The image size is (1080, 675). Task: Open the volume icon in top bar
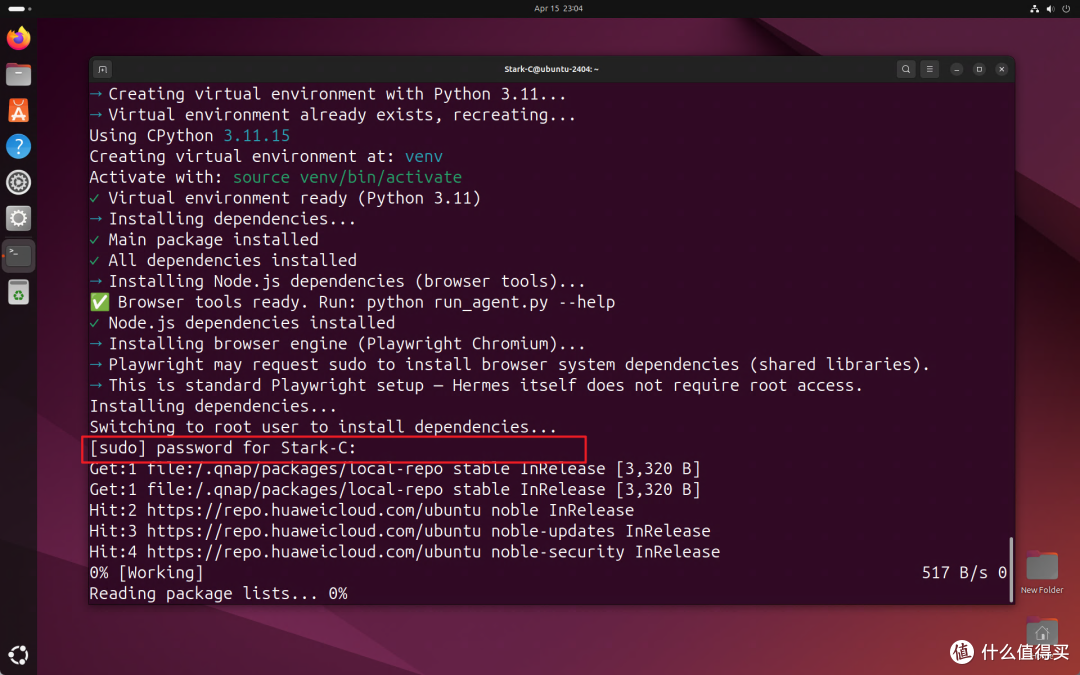[x=1050, y=9]
